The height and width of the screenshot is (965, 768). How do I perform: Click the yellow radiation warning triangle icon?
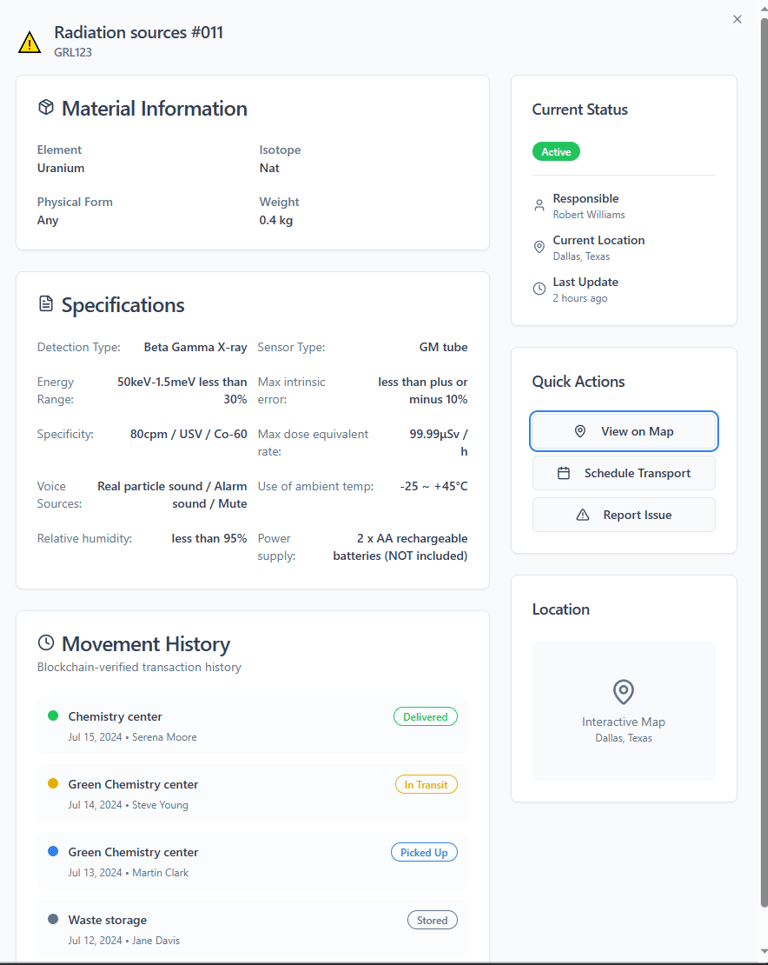tap(30, 42)
